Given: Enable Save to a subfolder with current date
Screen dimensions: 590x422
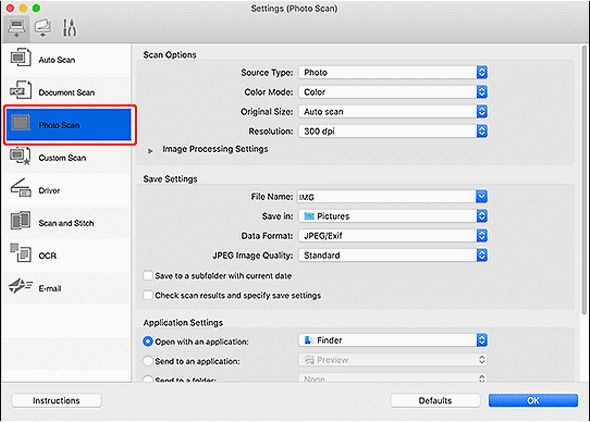Looking at the screenshot, I should pos(148,276).
